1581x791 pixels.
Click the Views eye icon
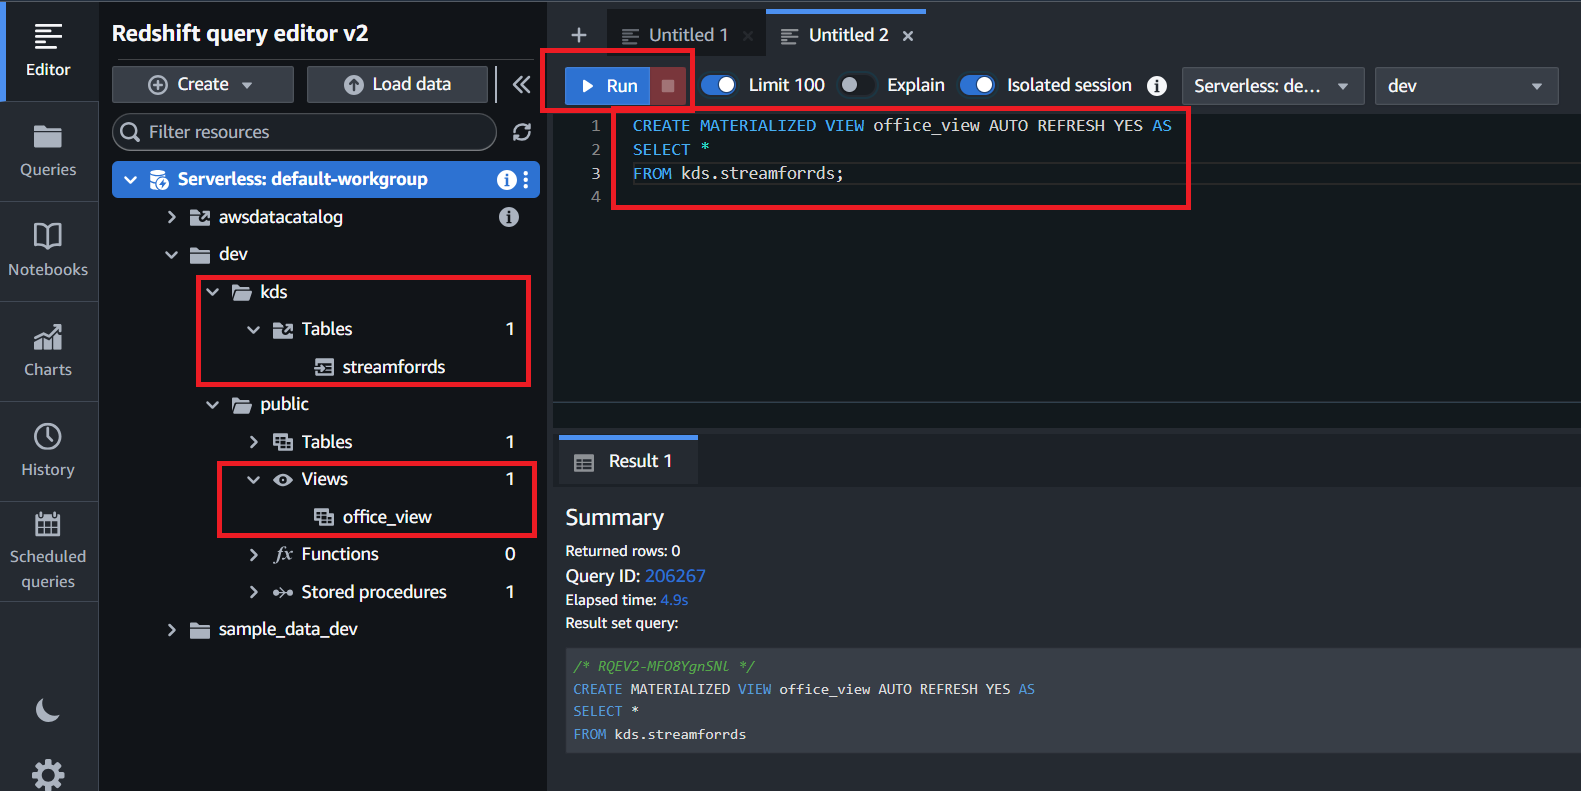(x=283, y=480)
